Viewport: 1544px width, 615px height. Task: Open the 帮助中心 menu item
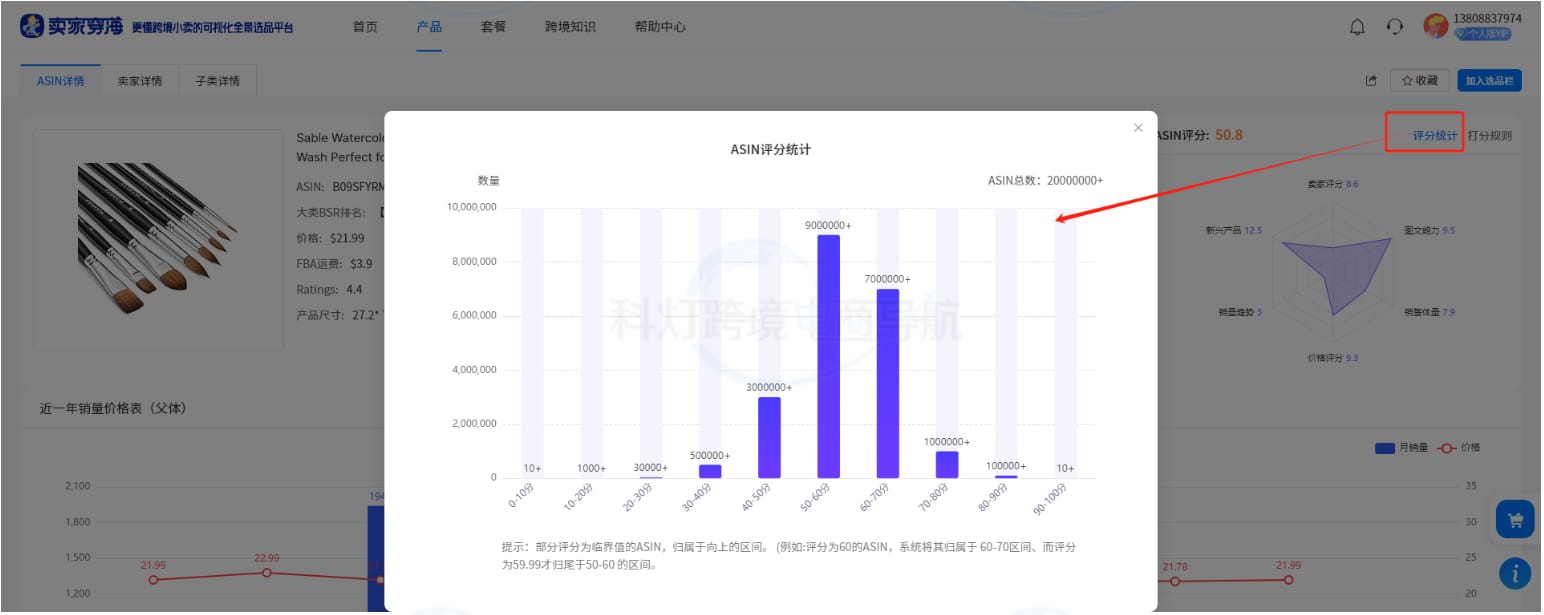(x=657, y=28)
